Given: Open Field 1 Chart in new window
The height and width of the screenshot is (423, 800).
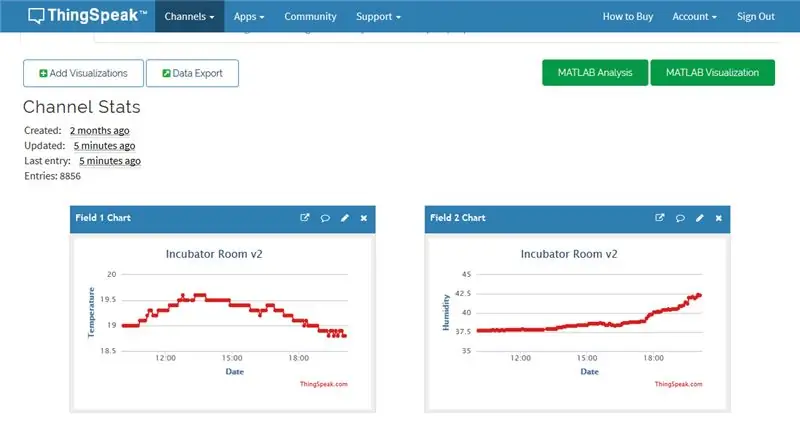Looking at the screenshot, I should tap(305, 218).
